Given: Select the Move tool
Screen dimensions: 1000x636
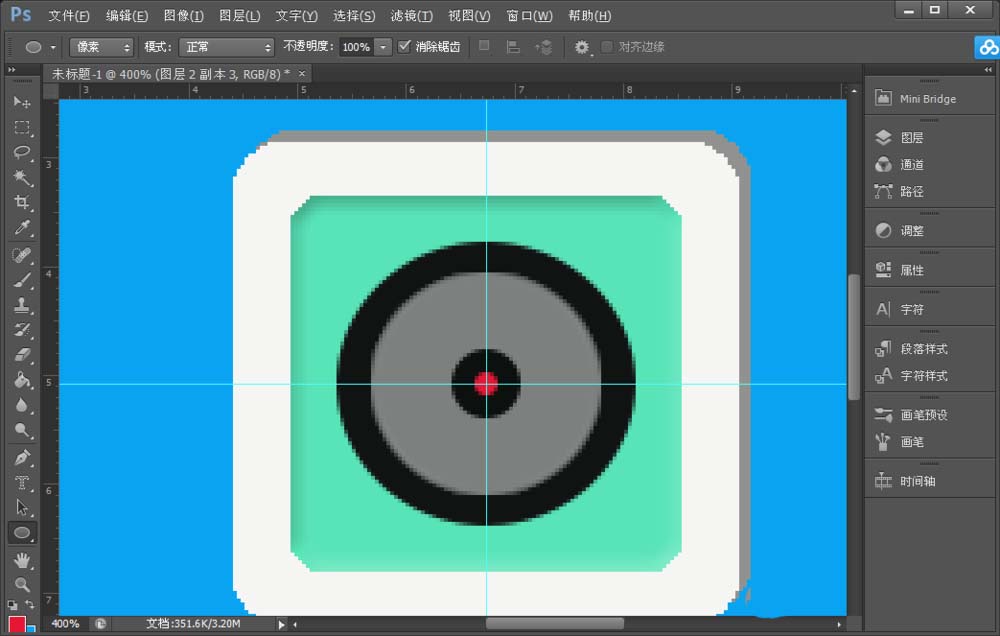Looking at the screenshot, I should click(x=22, y=102).
